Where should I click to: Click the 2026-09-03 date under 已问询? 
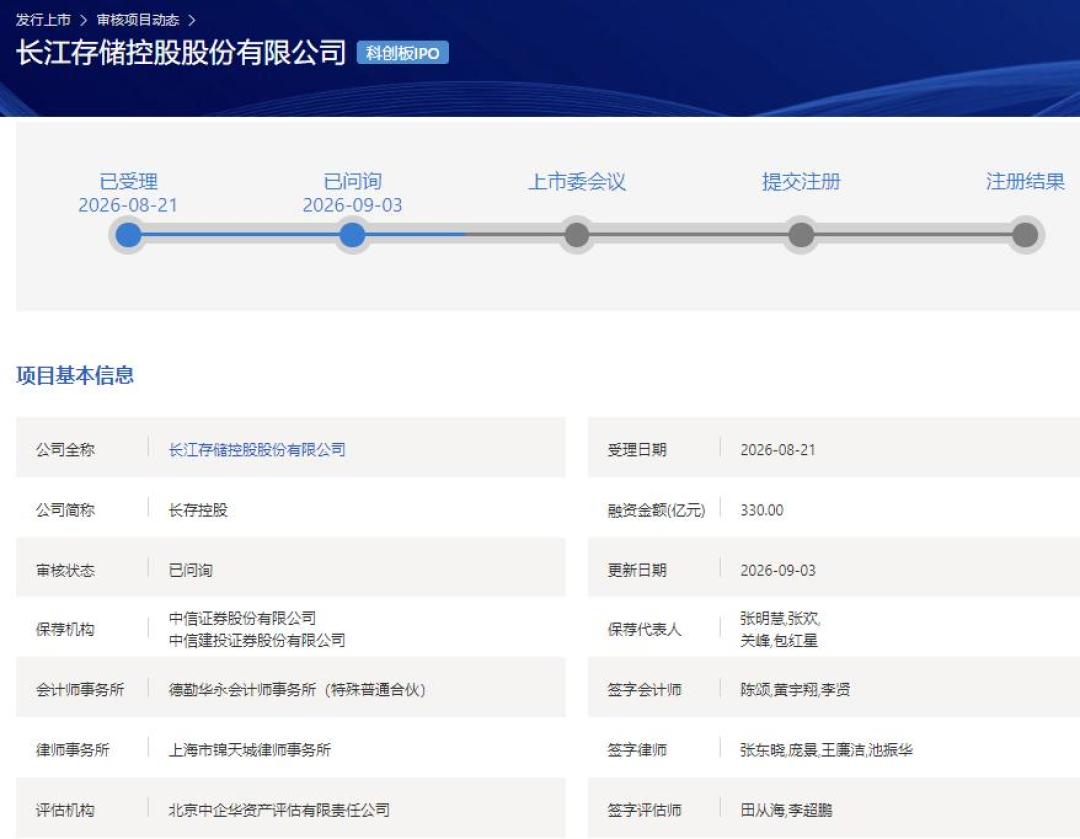click(352, 205)
